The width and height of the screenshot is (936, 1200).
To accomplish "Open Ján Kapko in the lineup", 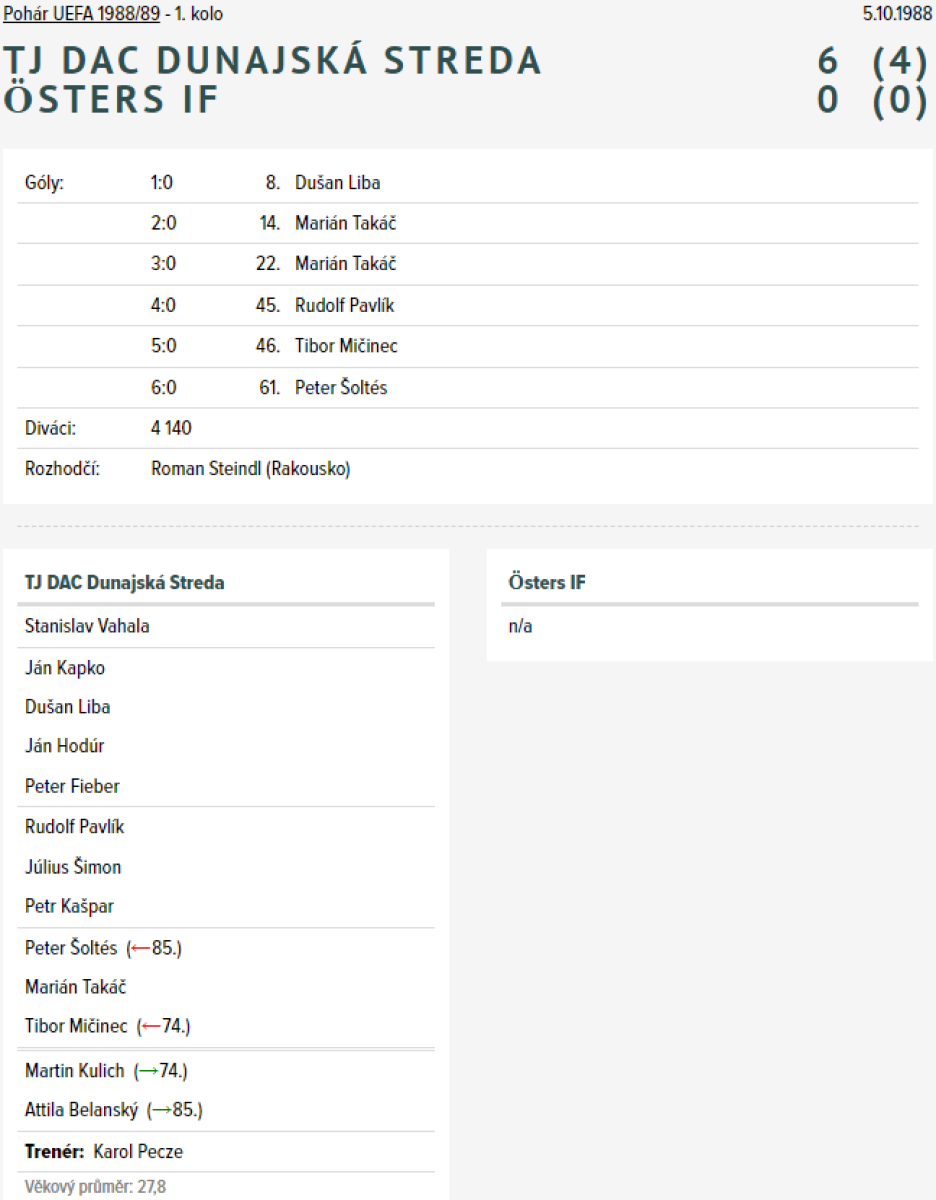I will pyautogui.click(x=65, y=668).
